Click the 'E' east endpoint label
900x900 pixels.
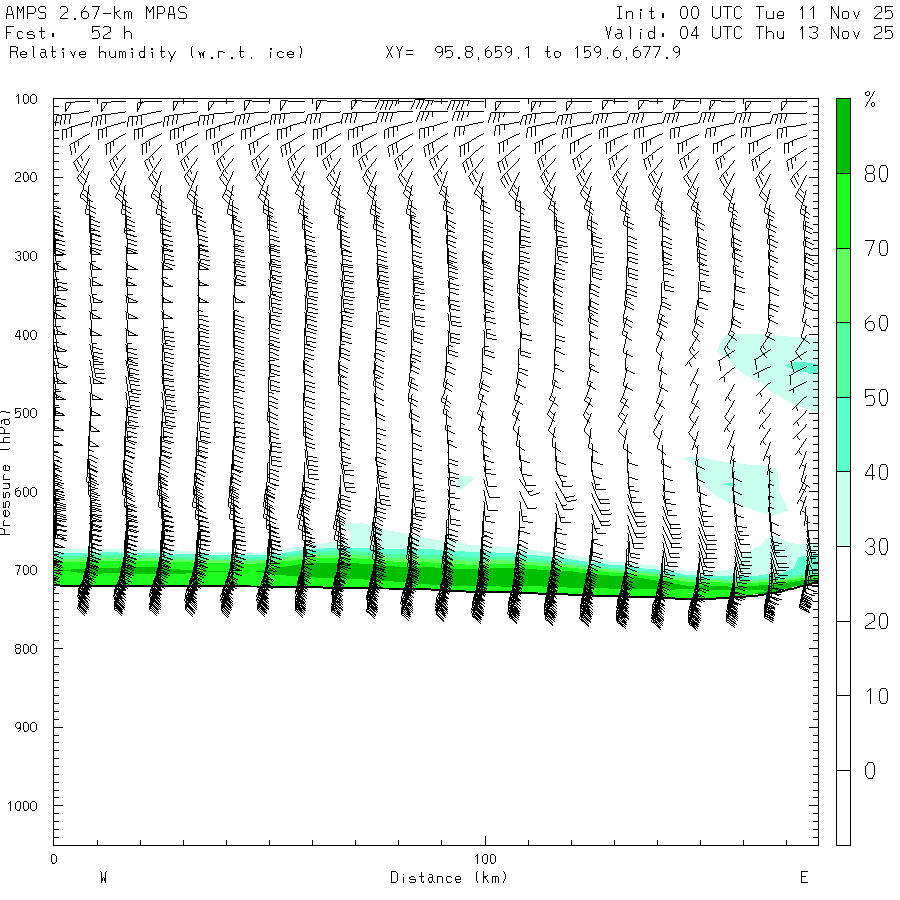804,878
